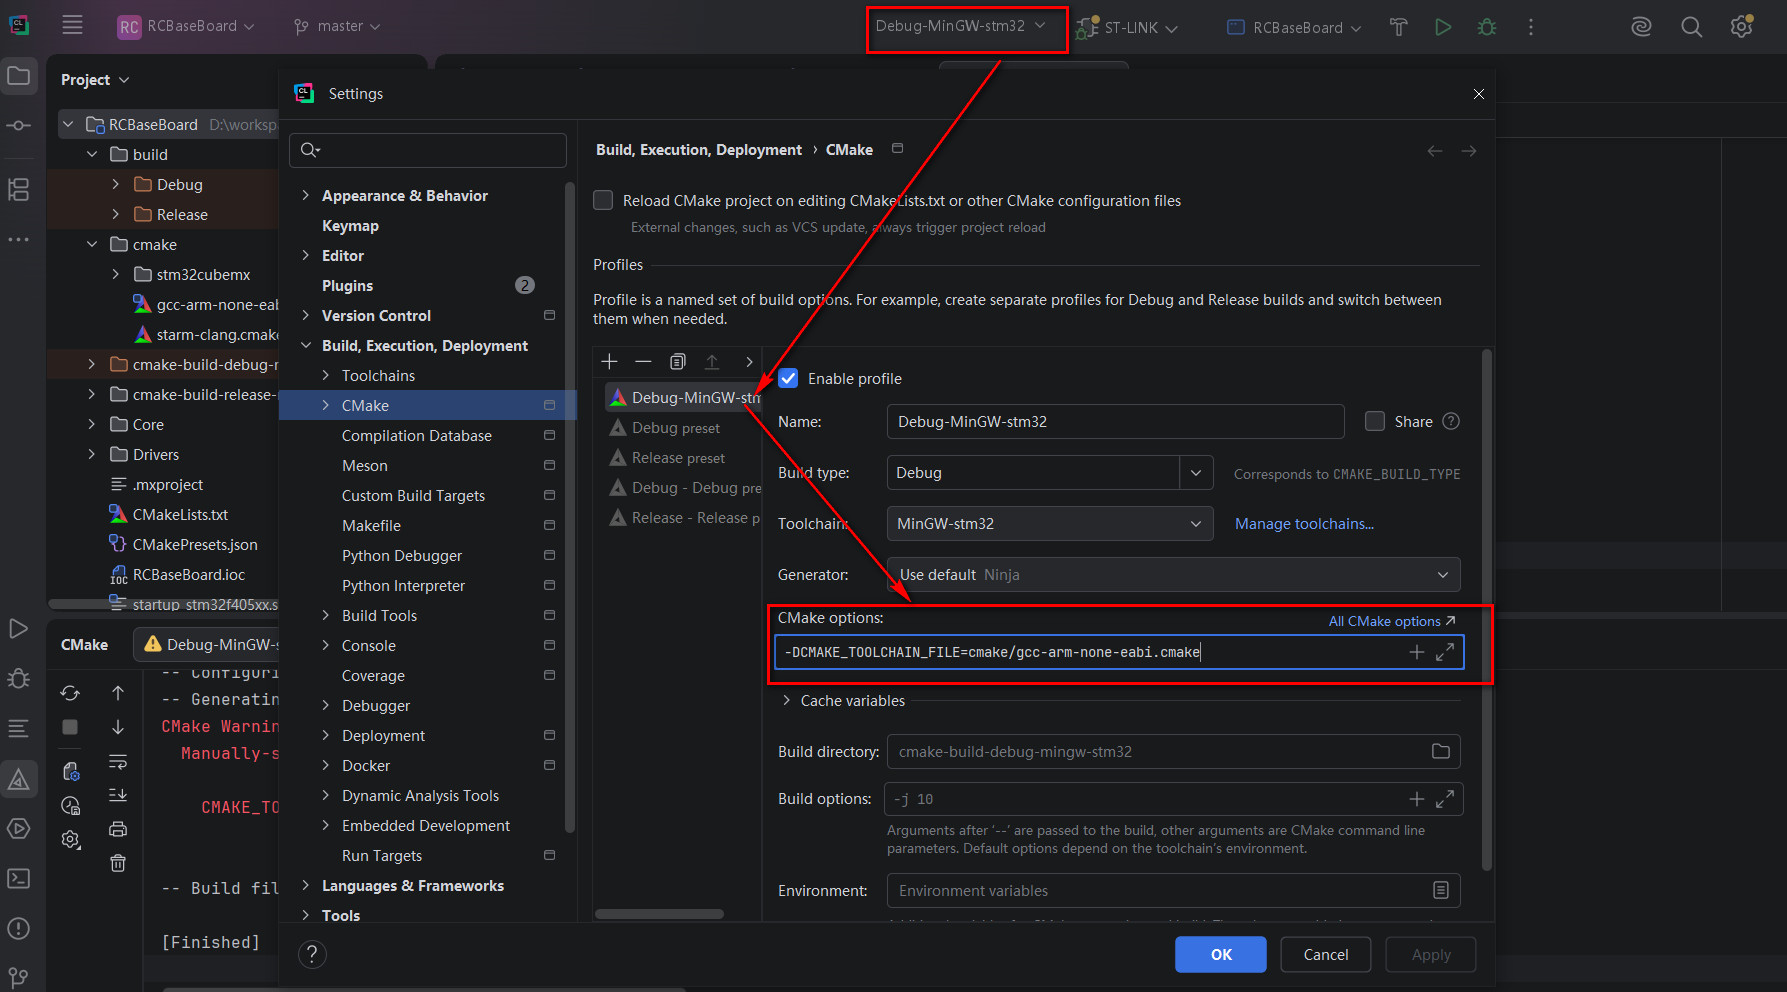The height and width of the screenshot is (992, 1787).
Task: Open the Project tool window folder icon
Action: tap(19, 76)
